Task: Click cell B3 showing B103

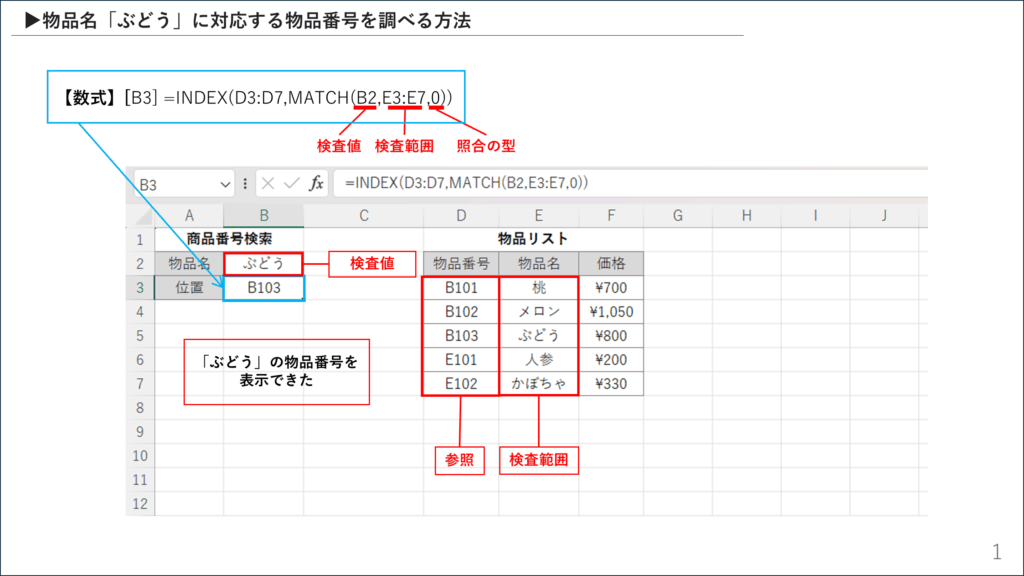Action: point(264,288)
